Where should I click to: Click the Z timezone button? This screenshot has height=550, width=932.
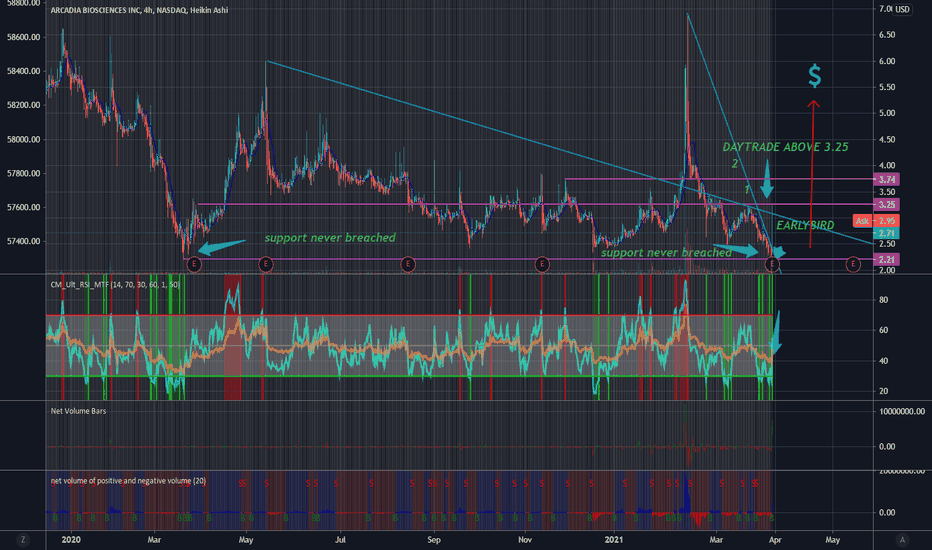23,540
